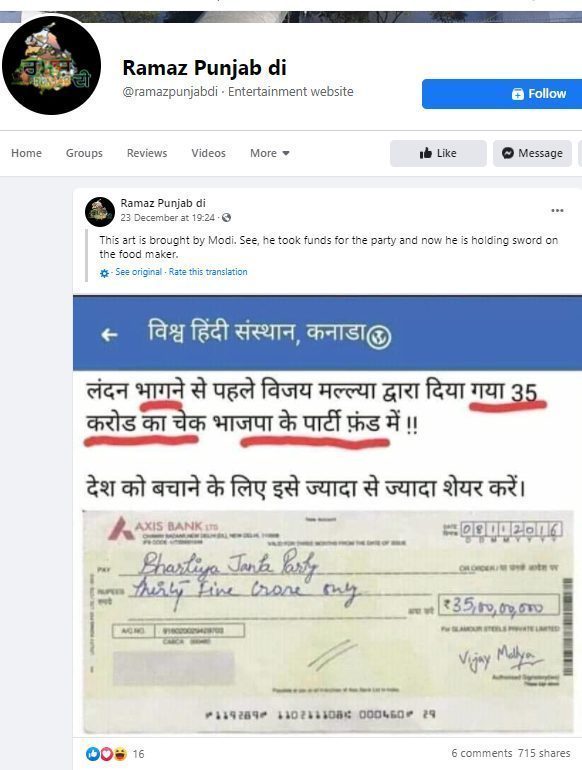Click Rate this translation link
The height and width of the screenshot is (770, 582).
(x=208, y=272)
